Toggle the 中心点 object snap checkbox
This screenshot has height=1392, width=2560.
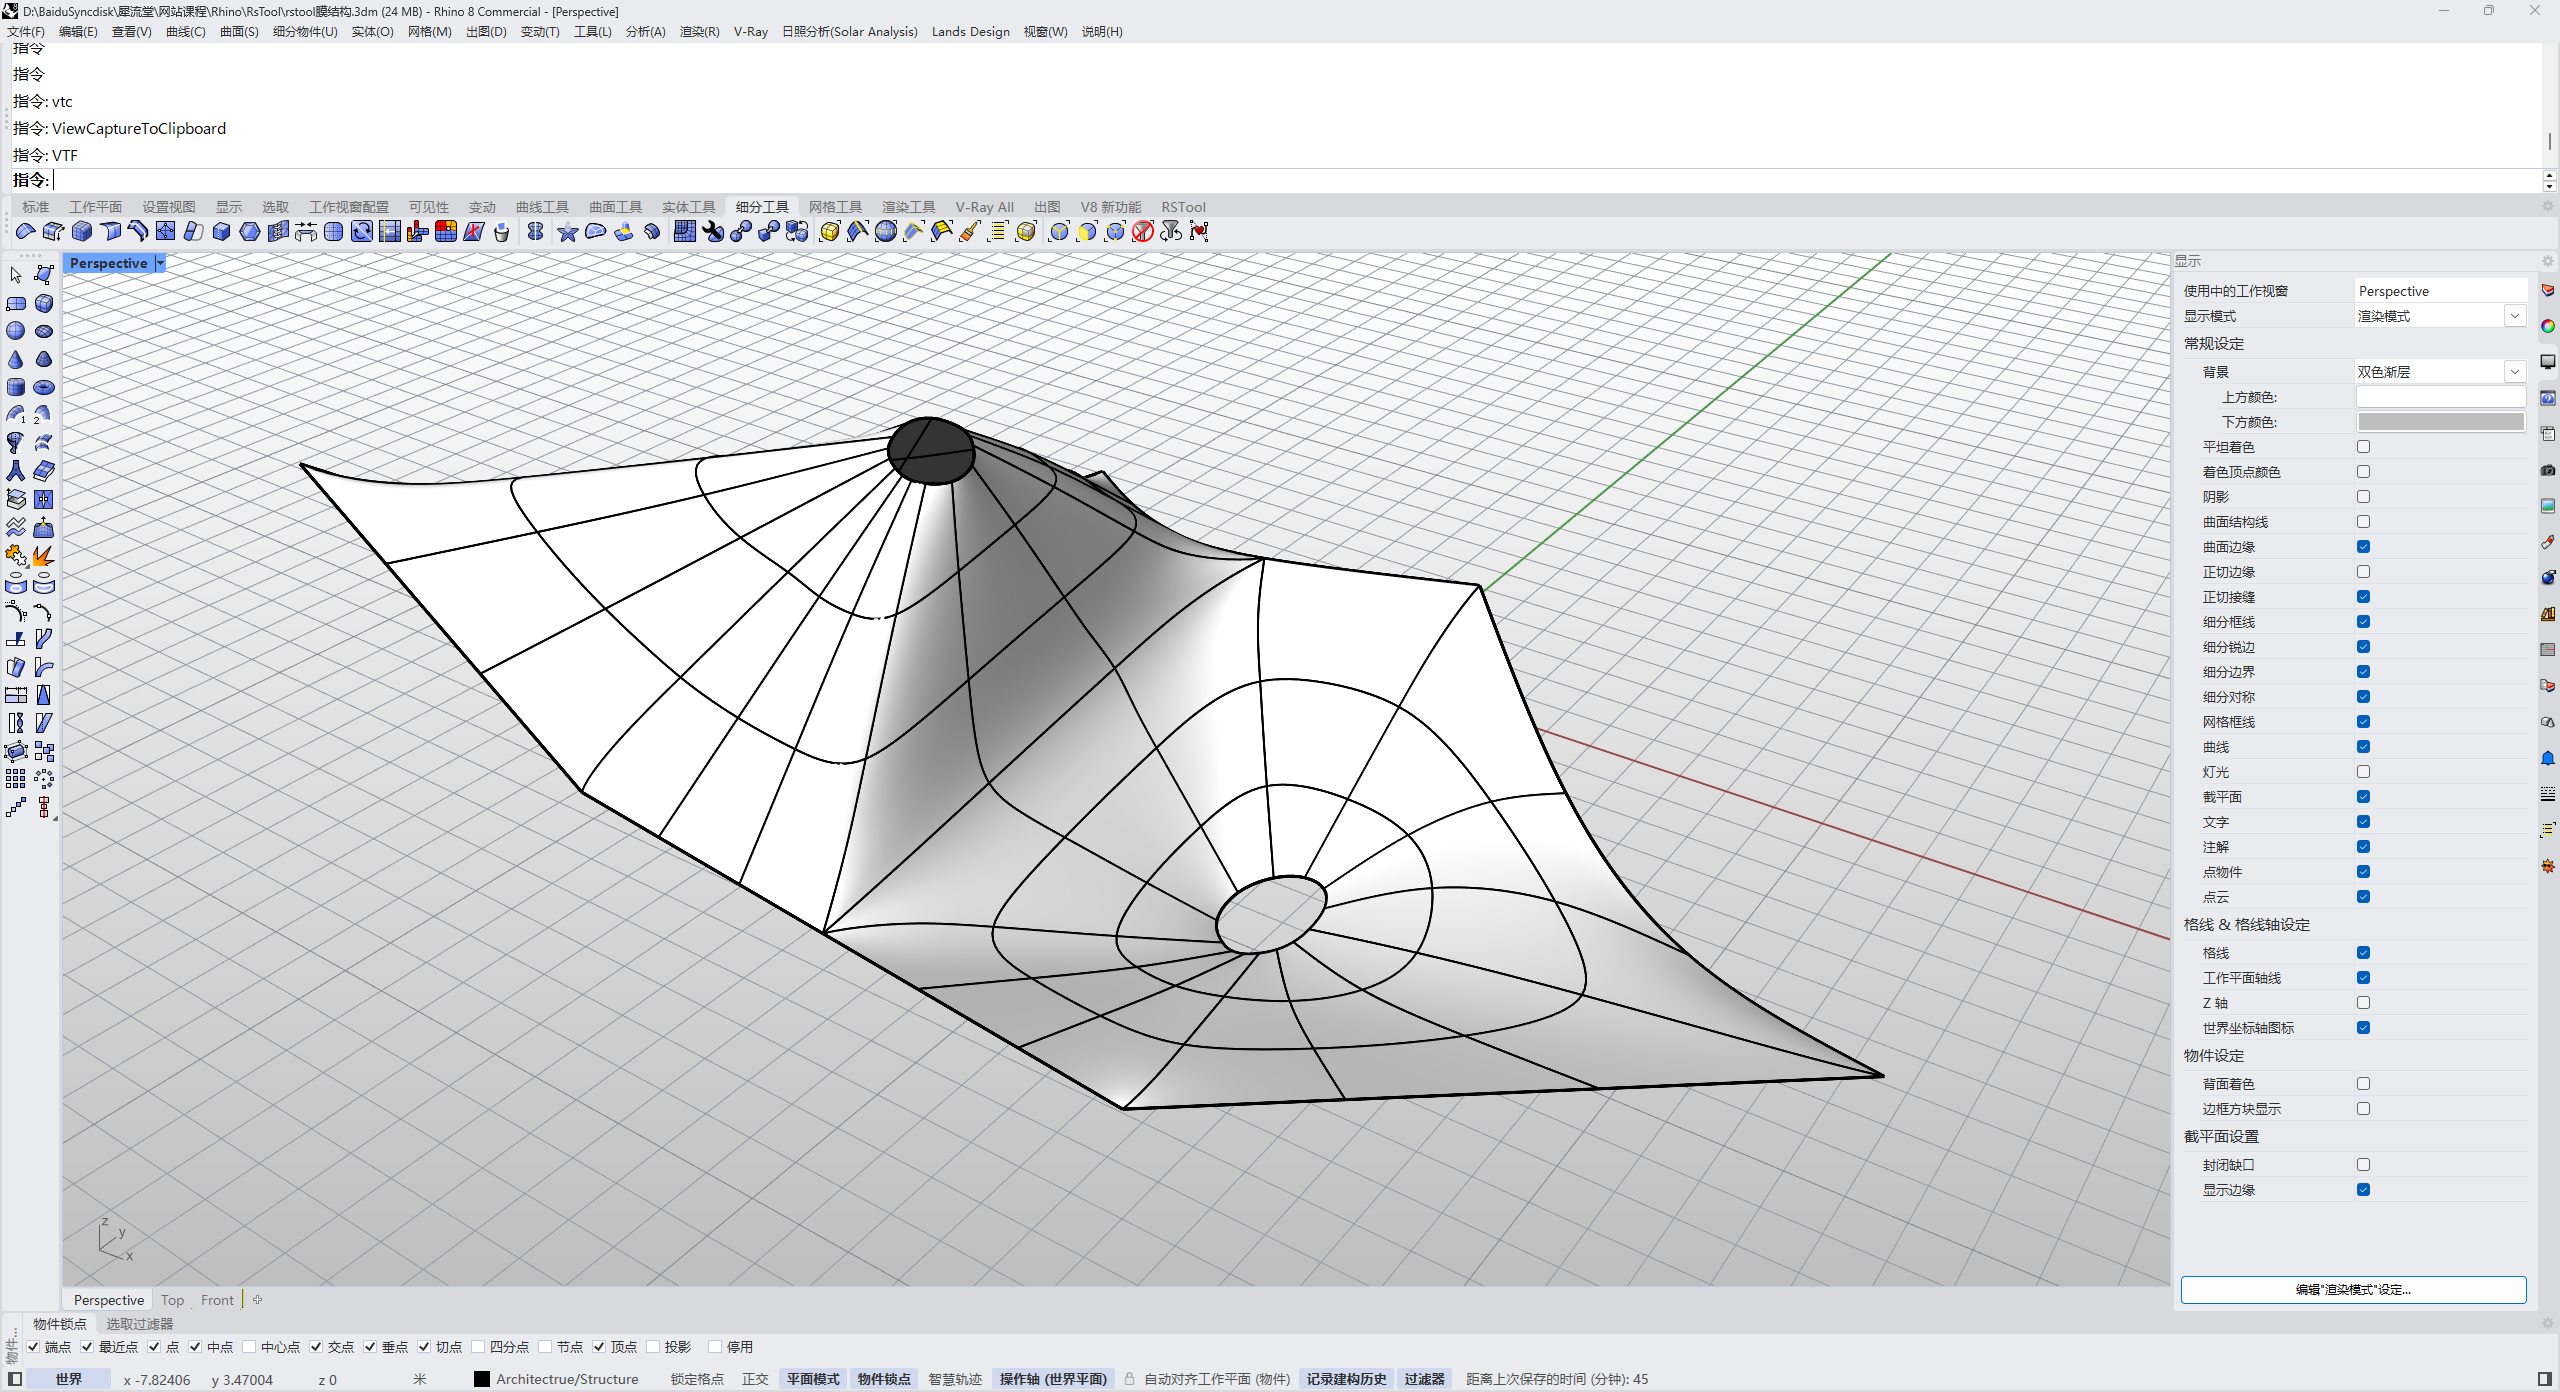[x=250, y=1347]
